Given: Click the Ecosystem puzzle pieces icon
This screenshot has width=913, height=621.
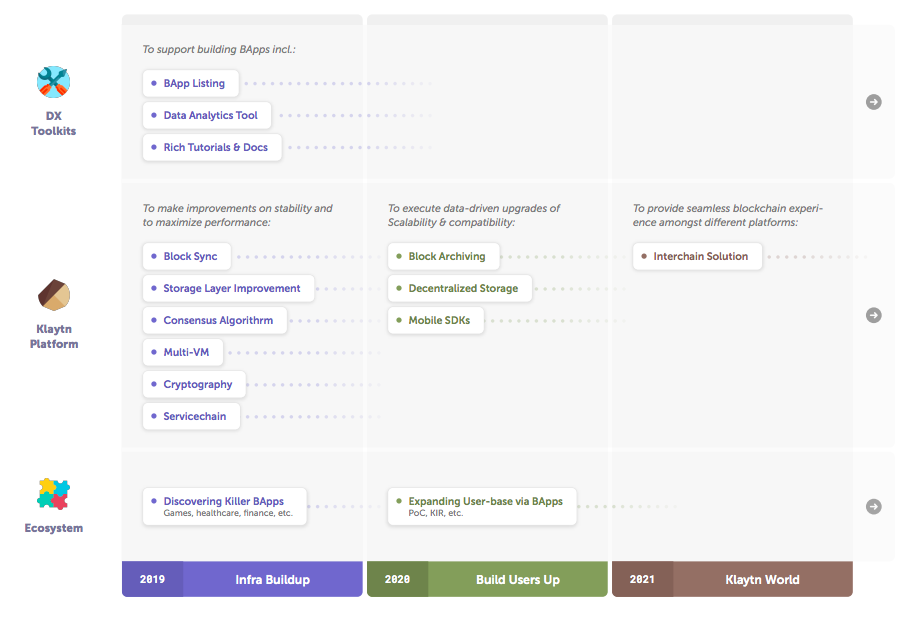Looking at the screenshot, I should (x=54, y=494).
